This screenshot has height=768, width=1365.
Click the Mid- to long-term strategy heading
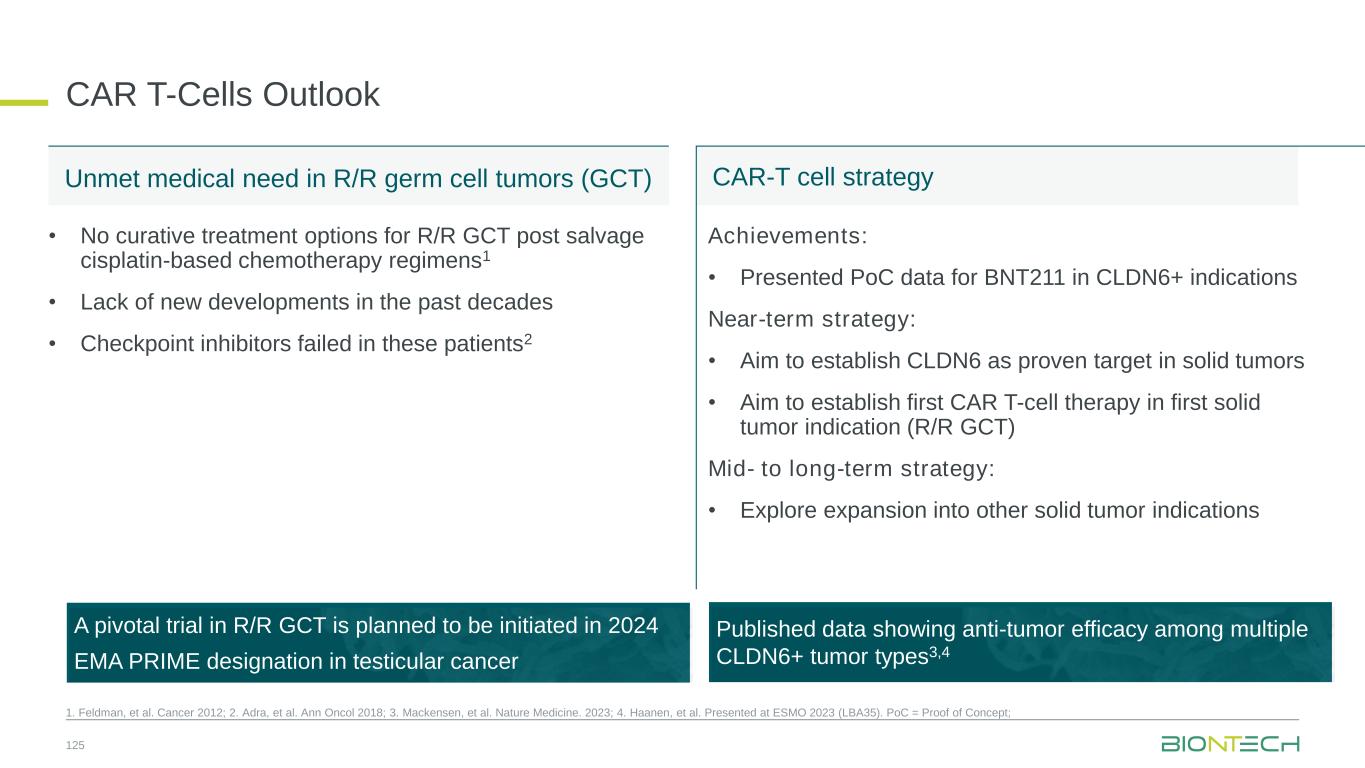[x=852, y=468]
